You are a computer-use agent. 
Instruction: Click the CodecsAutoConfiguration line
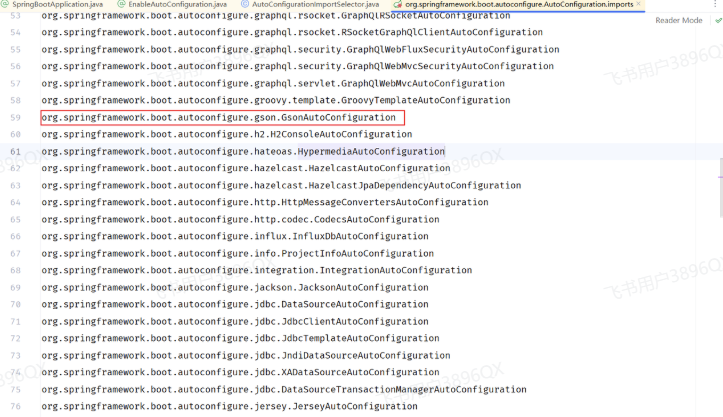point(240,220)
